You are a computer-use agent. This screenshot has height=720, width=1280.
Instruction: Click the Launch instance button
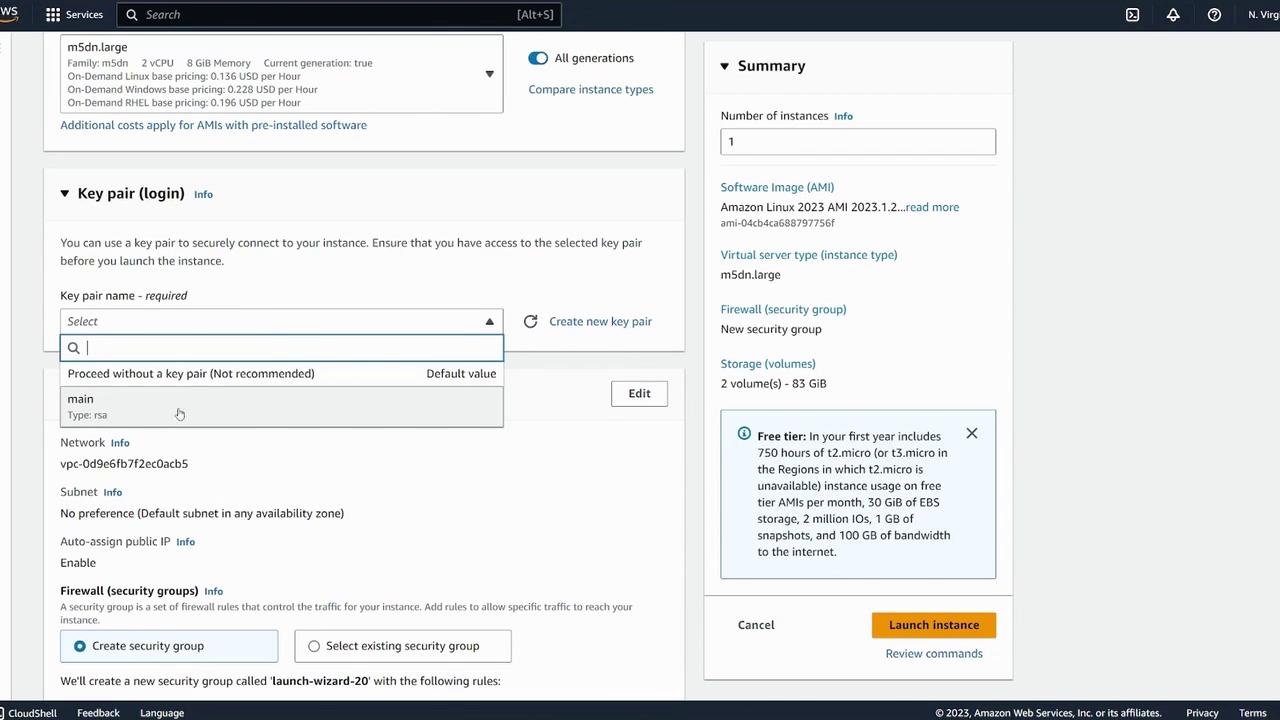pos(933,625)
